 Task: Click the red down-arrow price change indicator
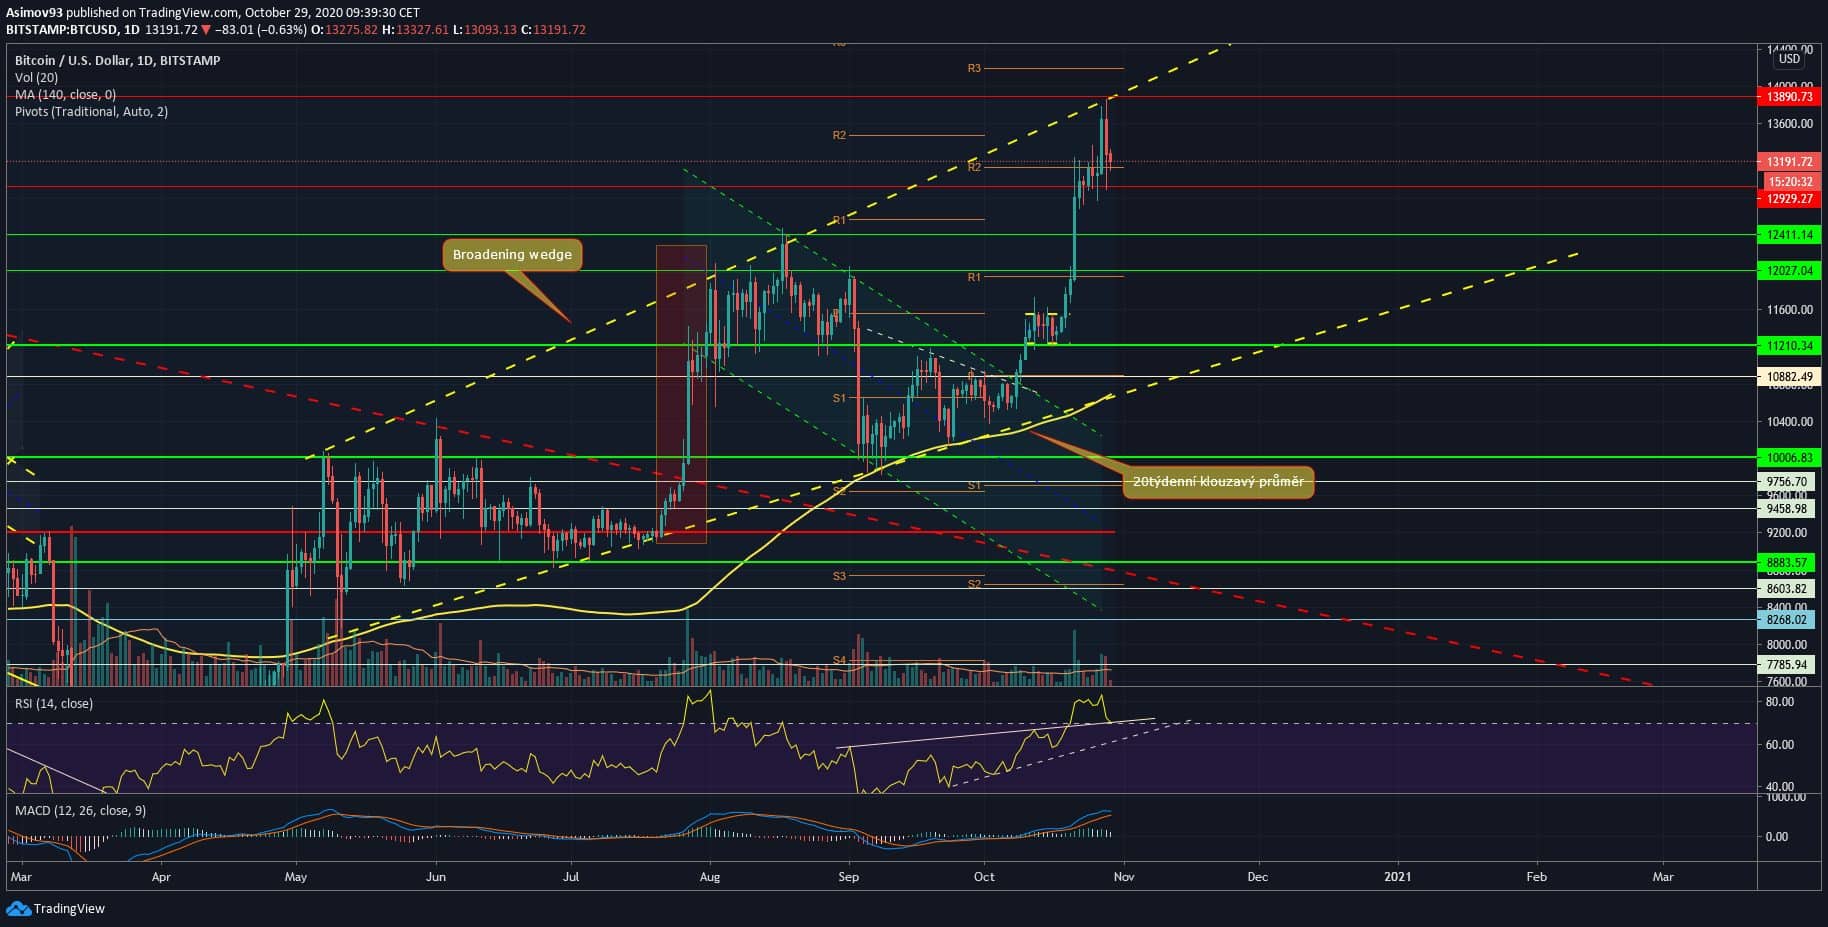coord(205,30)
